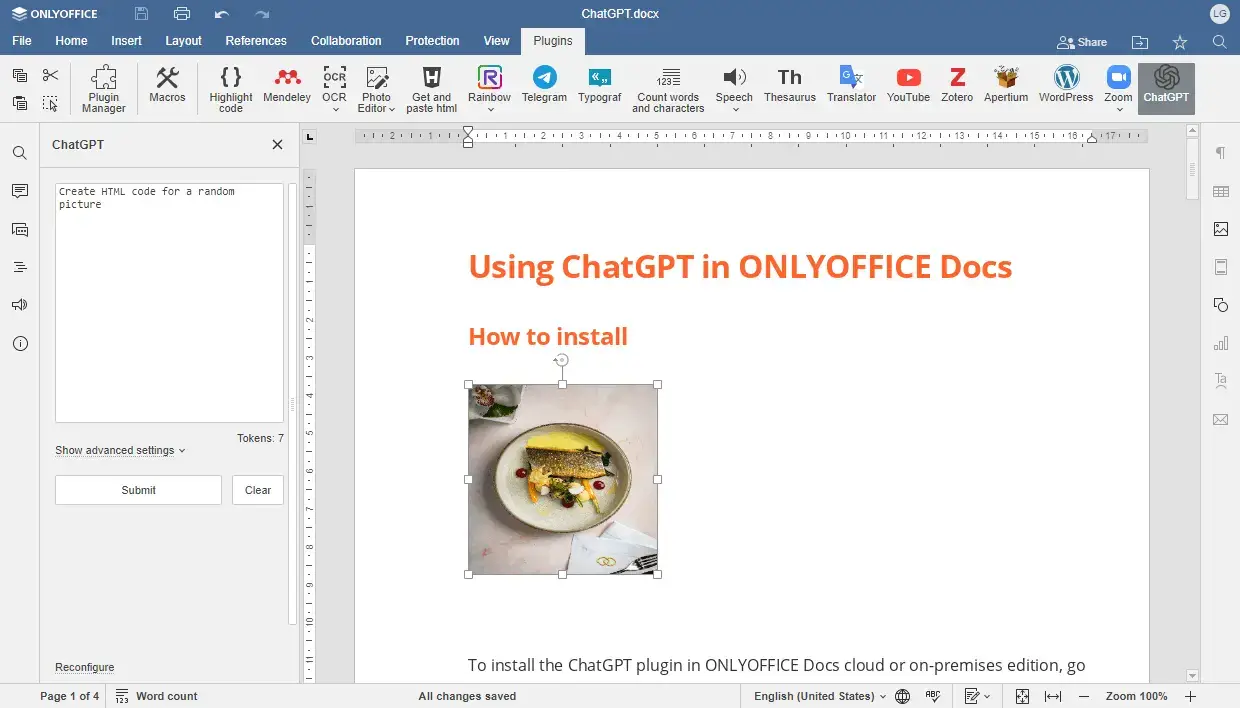Open the Speech plugin
This screenshot has height=708, width=1240.
coord(734,84)
